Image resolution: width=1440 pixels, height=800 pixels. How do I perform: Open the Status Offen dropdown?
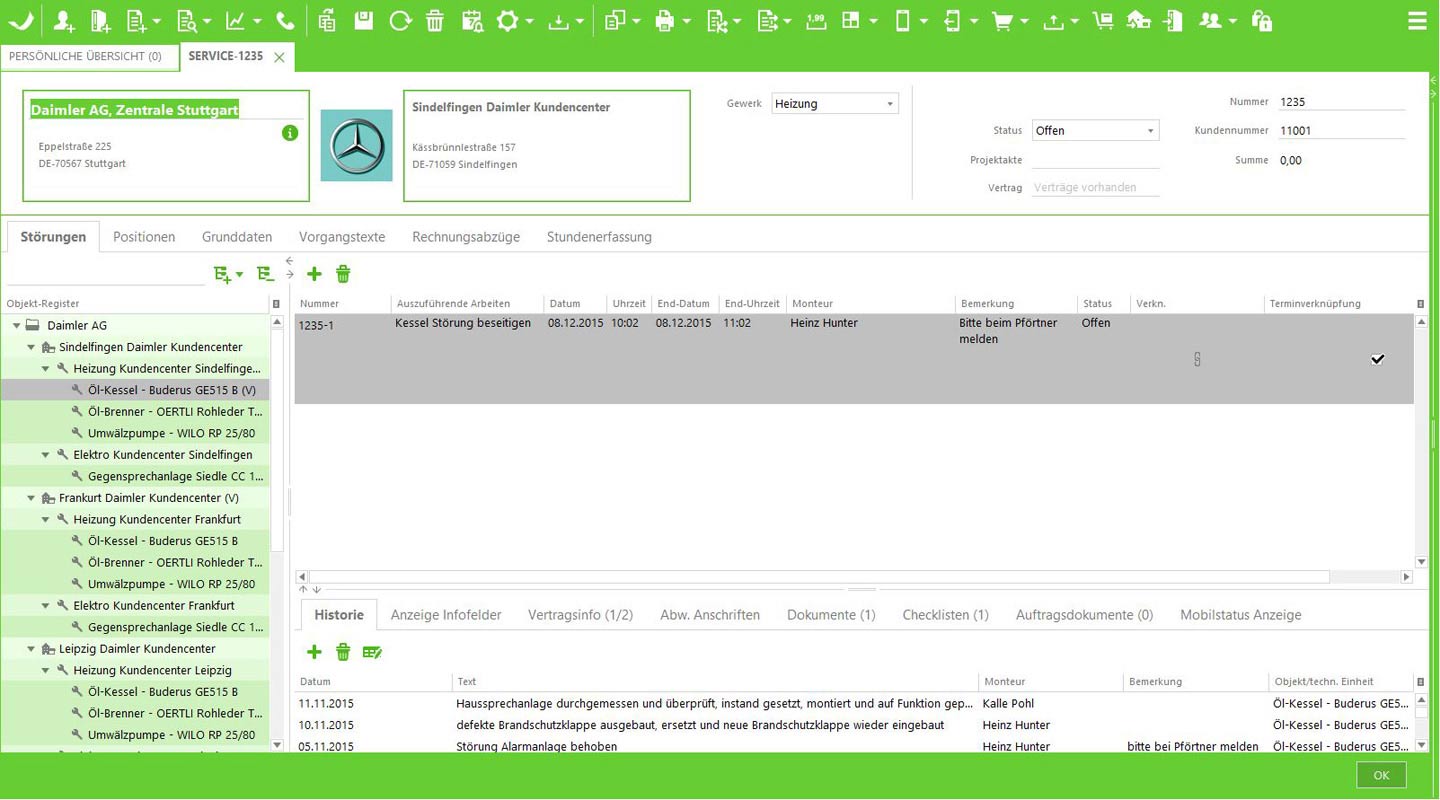pyautogui.click(x=1150, y=131)
